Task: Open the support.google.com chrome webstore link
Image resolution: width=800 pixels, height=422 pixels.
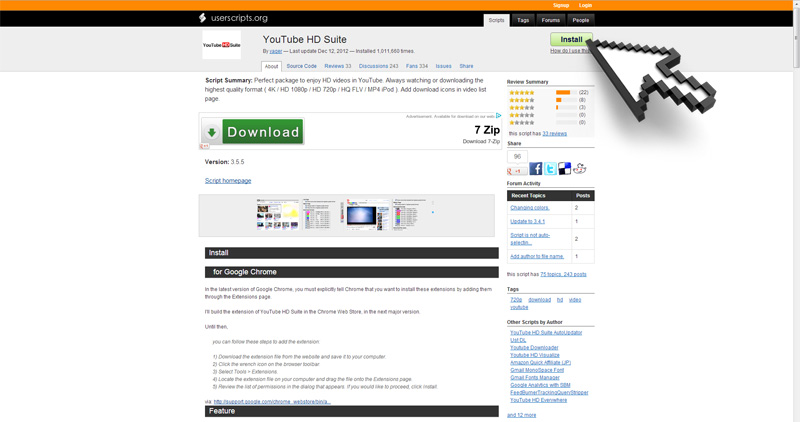Action: point(272,402)
